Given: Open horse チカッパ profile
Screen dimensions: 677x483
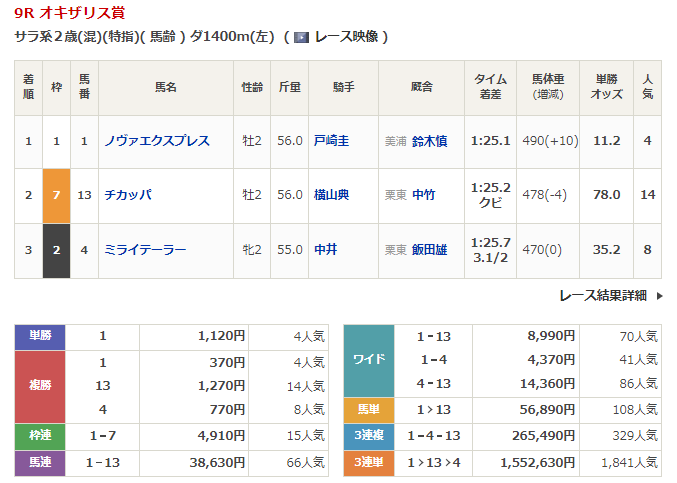Looking at the screenshot, I should (128, 195).
